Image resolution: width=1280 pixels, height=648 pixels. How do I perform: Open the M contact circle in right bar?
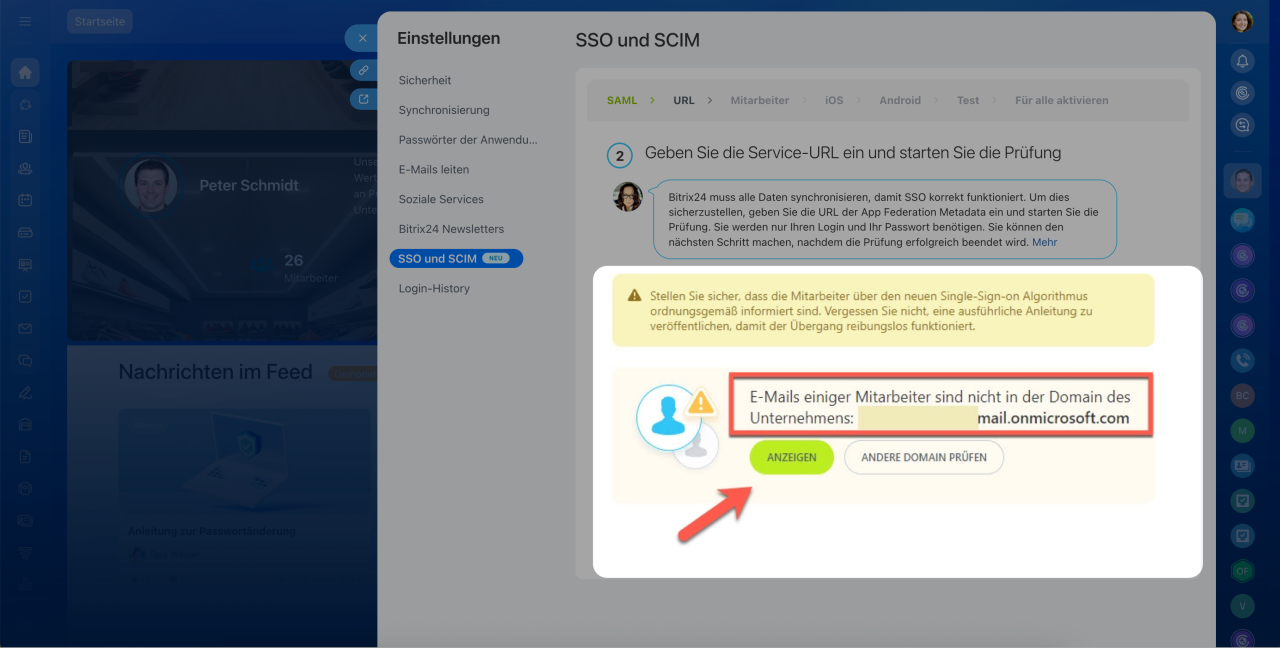click(x=1242, y=430)
